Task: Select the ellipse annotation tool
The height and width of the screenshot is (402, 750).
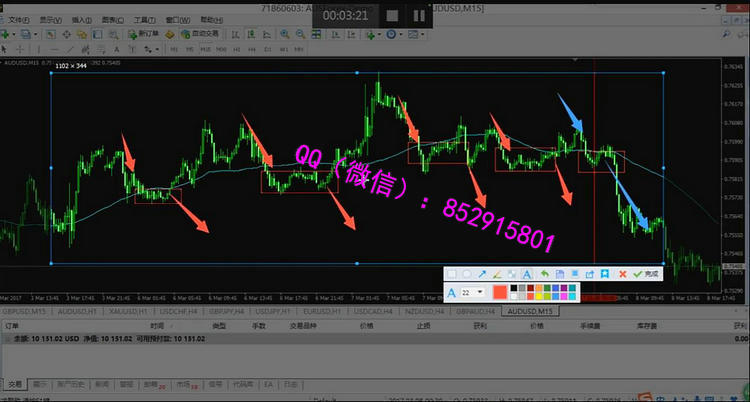Action: [x=466, y=273]
